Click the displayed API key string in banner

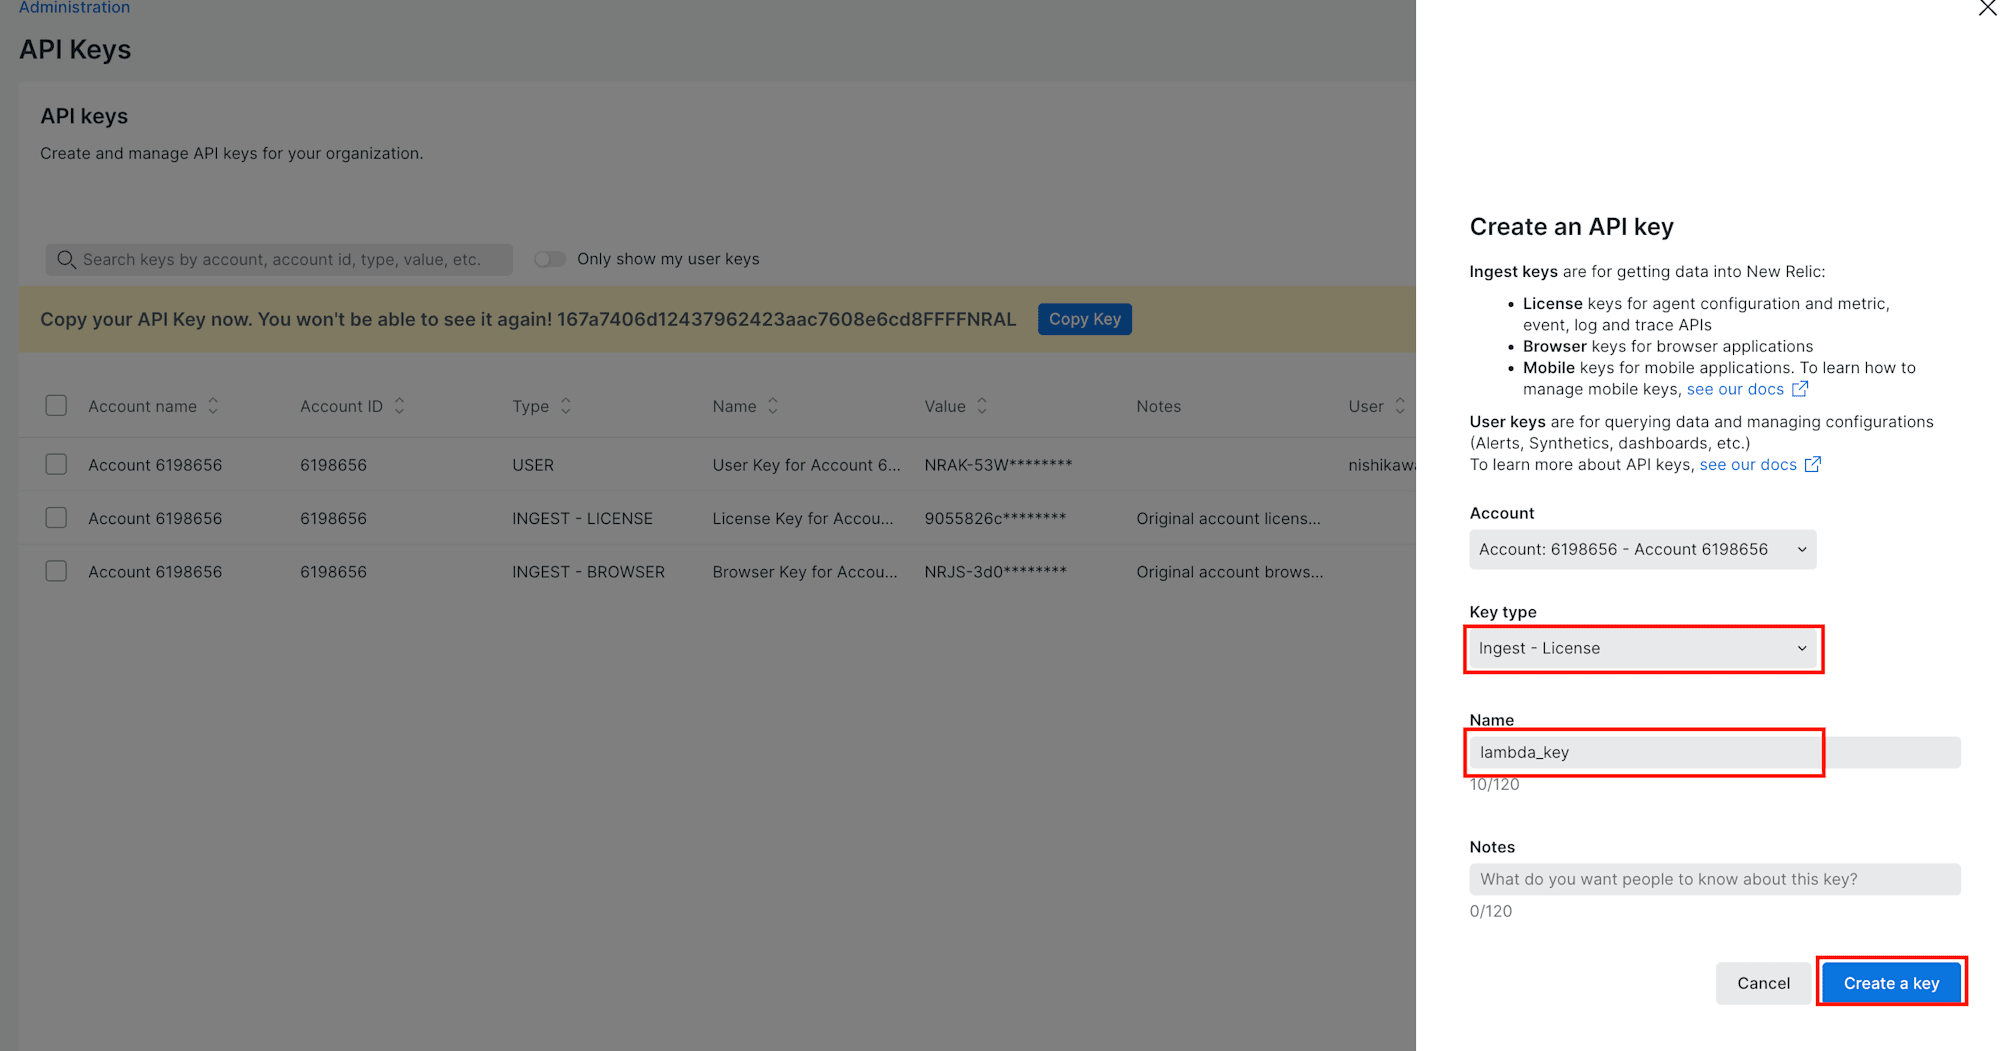click(x=786, y=319)
